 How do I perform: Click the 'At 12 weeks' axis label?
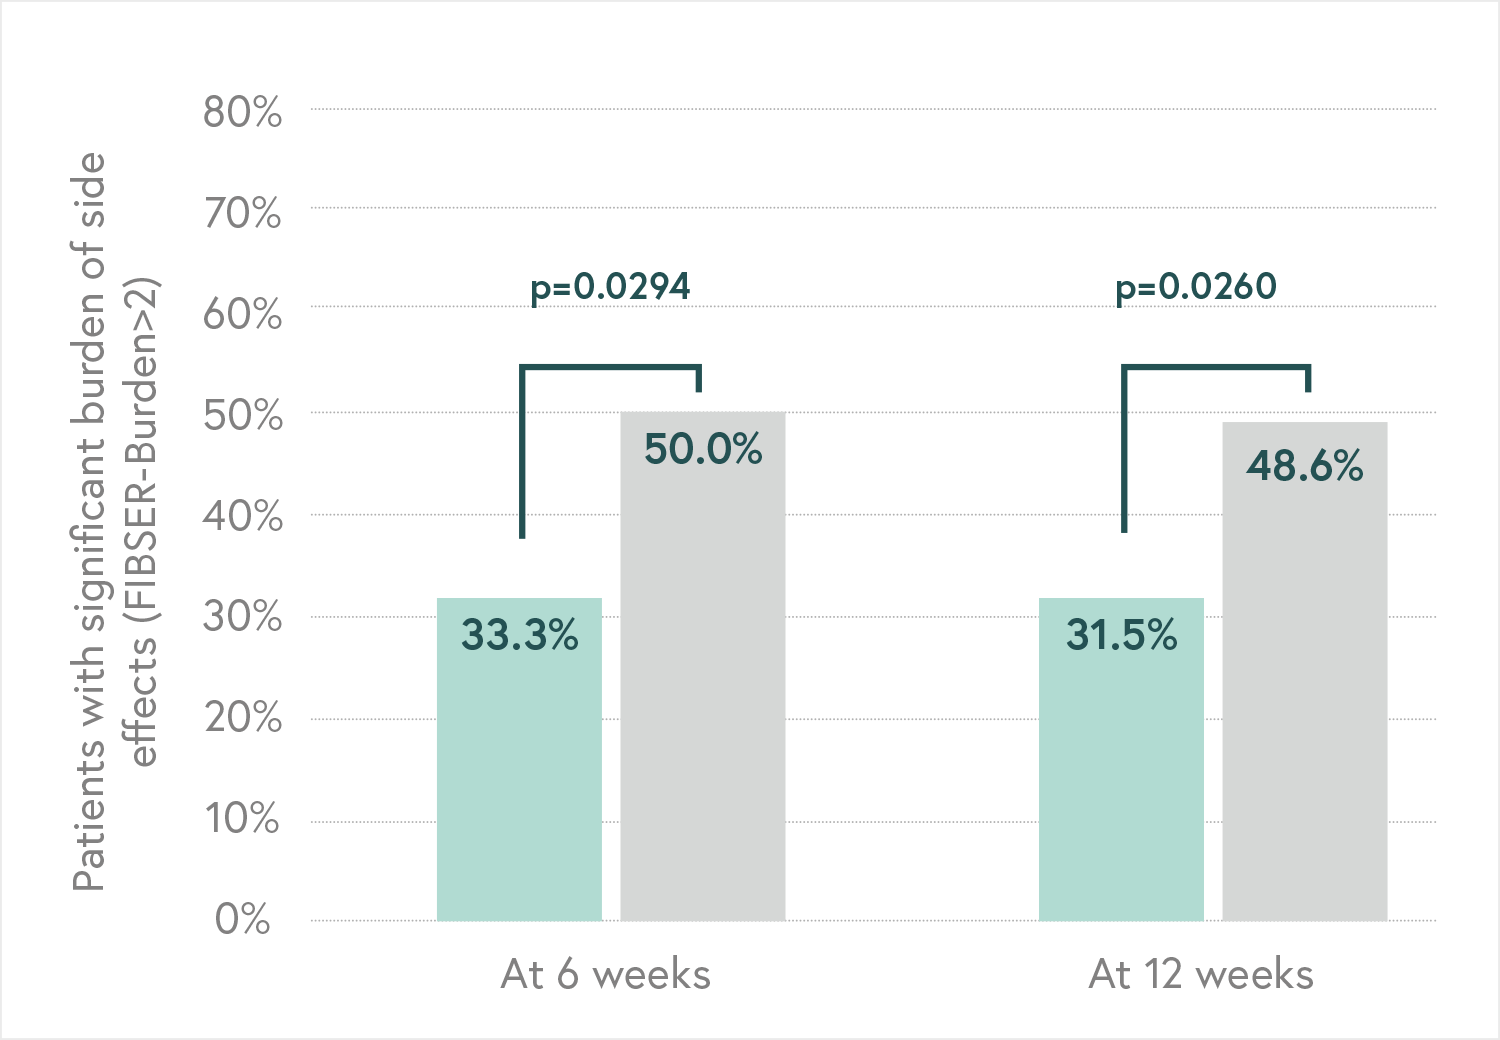coord(1201,974)
